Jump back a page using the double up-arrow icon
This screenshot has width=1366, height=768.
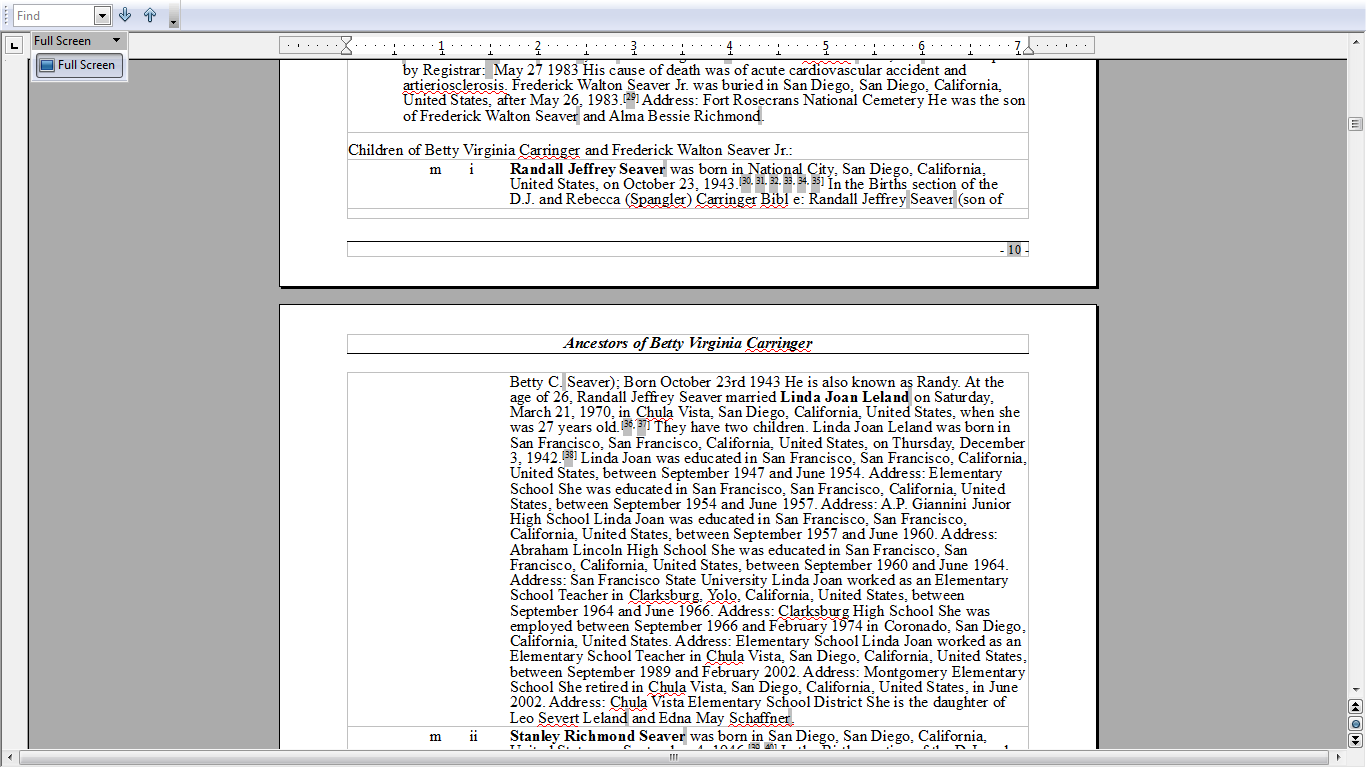pos(1355,706)
